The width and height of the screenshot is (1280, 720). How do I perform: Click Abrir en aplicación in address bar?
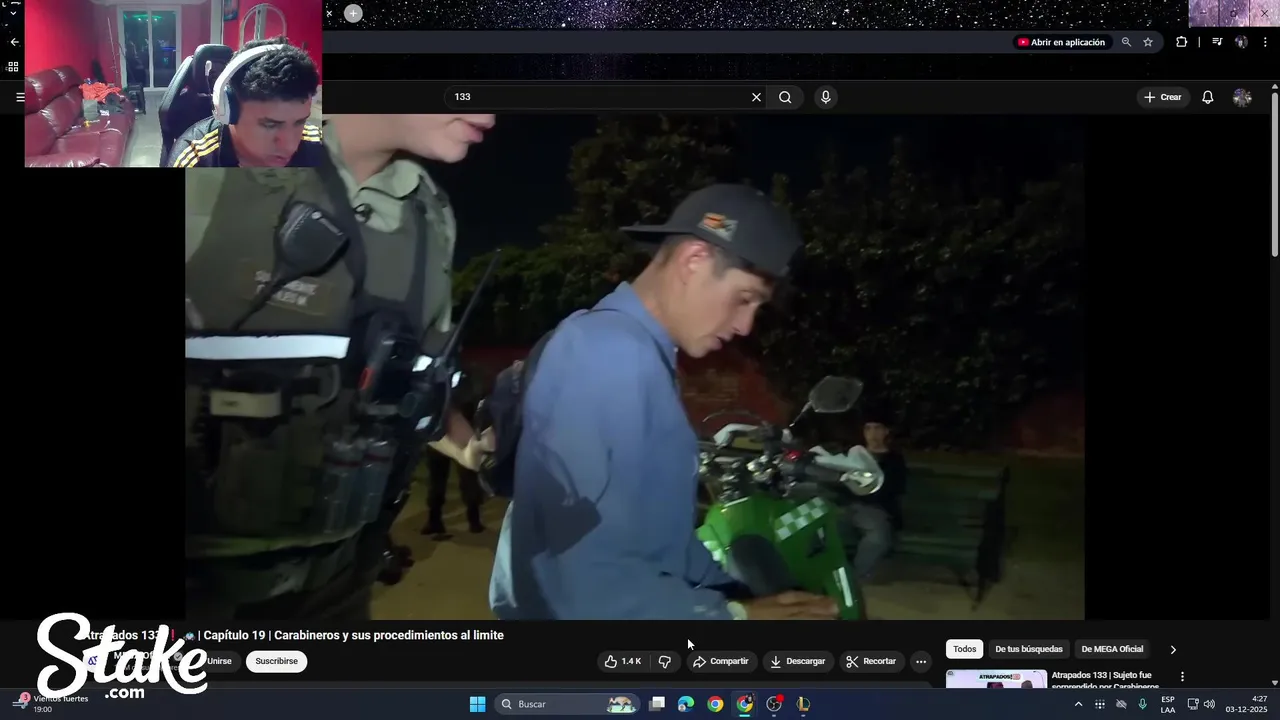pyautogui.click(x=1061, y=42)
